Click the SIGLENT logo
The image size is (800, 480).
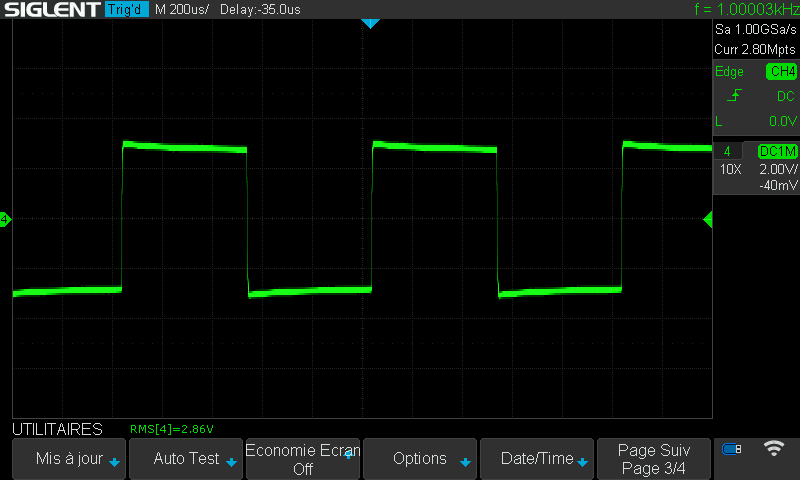51,9
